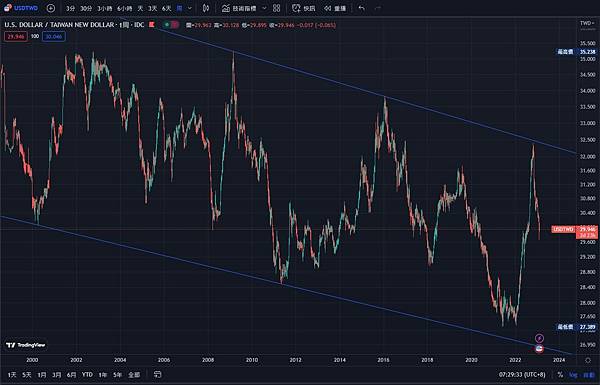Toggle the percent scale button
The width and height of the screenshot is (600, 385).
click(560, 375)
